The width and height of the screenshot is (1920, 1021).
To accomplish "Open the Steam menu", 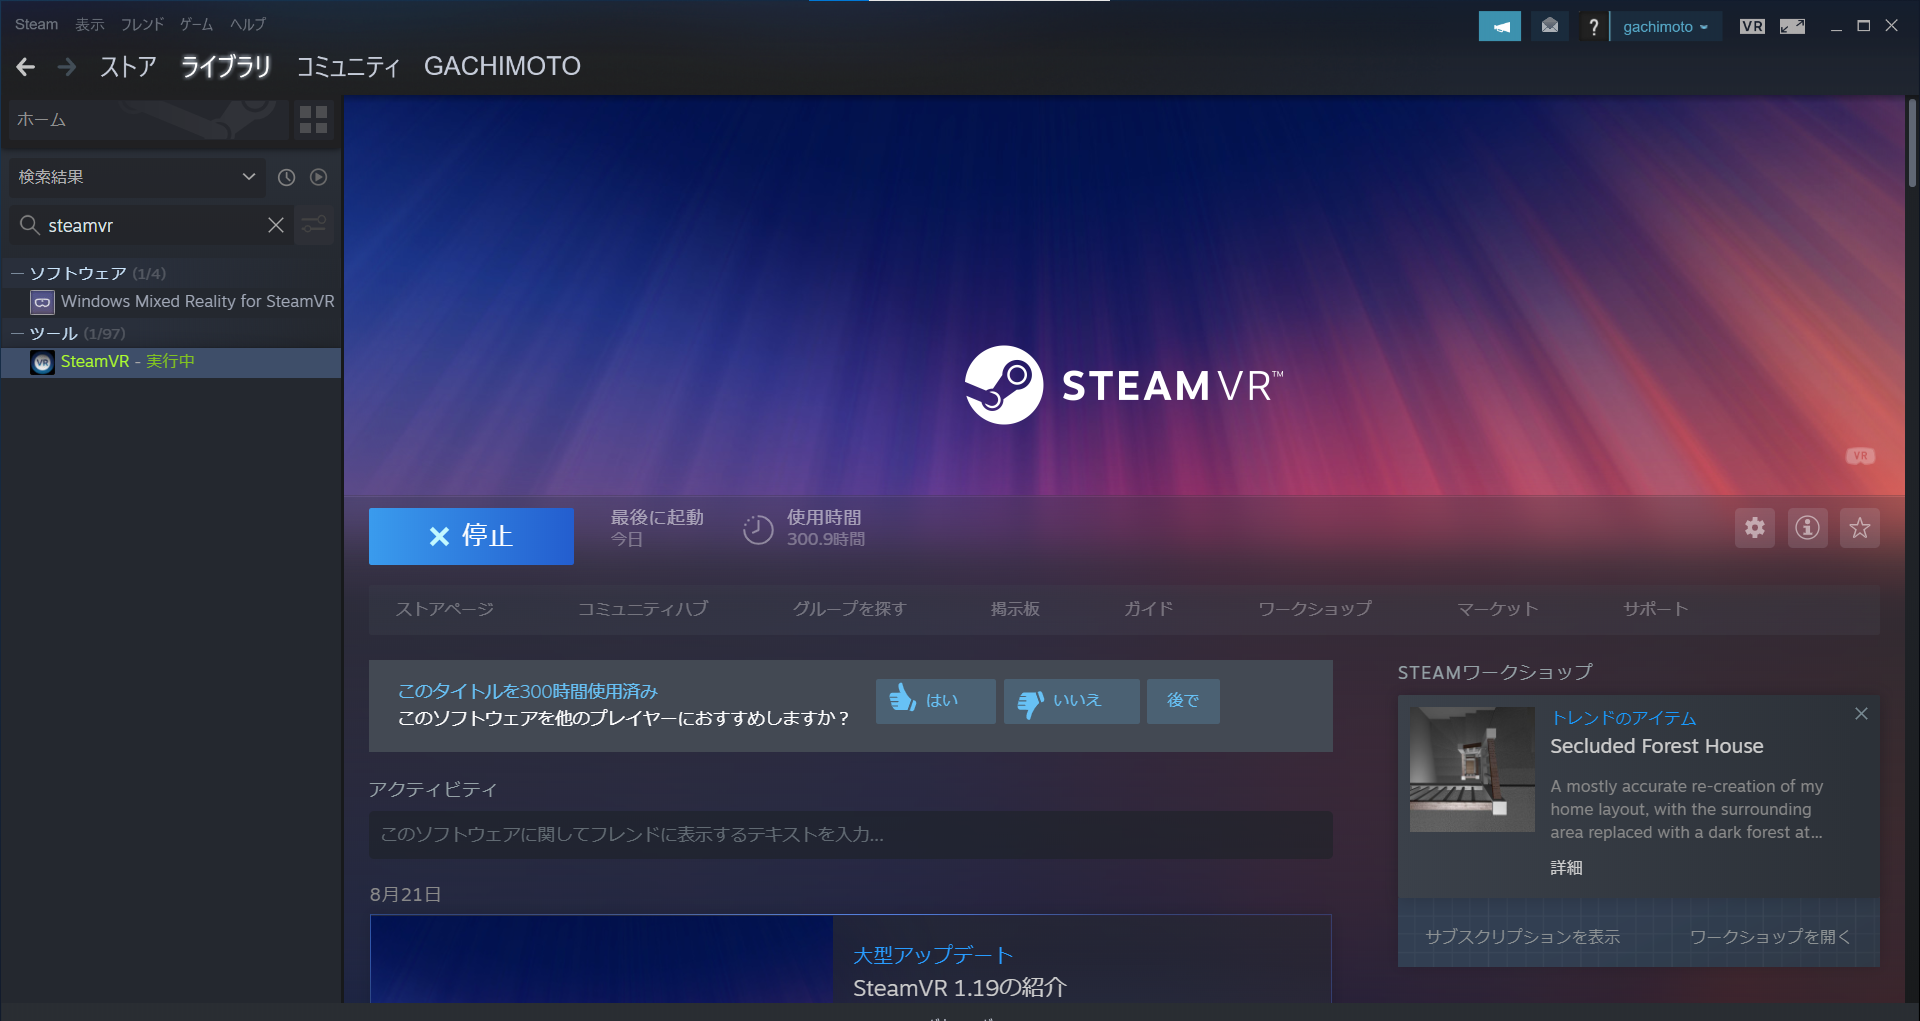I will [x=36, y=24].
